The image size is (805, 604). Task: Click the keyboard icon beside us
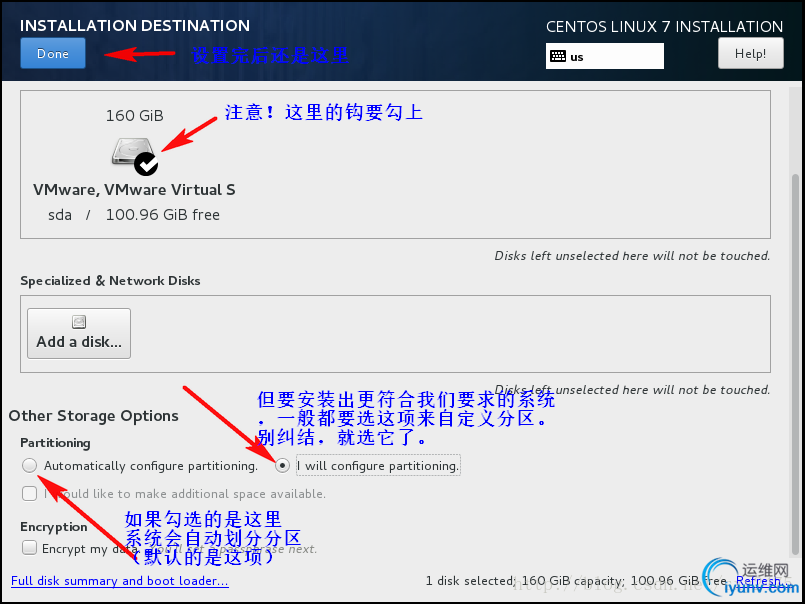click(x=558, y=56)
